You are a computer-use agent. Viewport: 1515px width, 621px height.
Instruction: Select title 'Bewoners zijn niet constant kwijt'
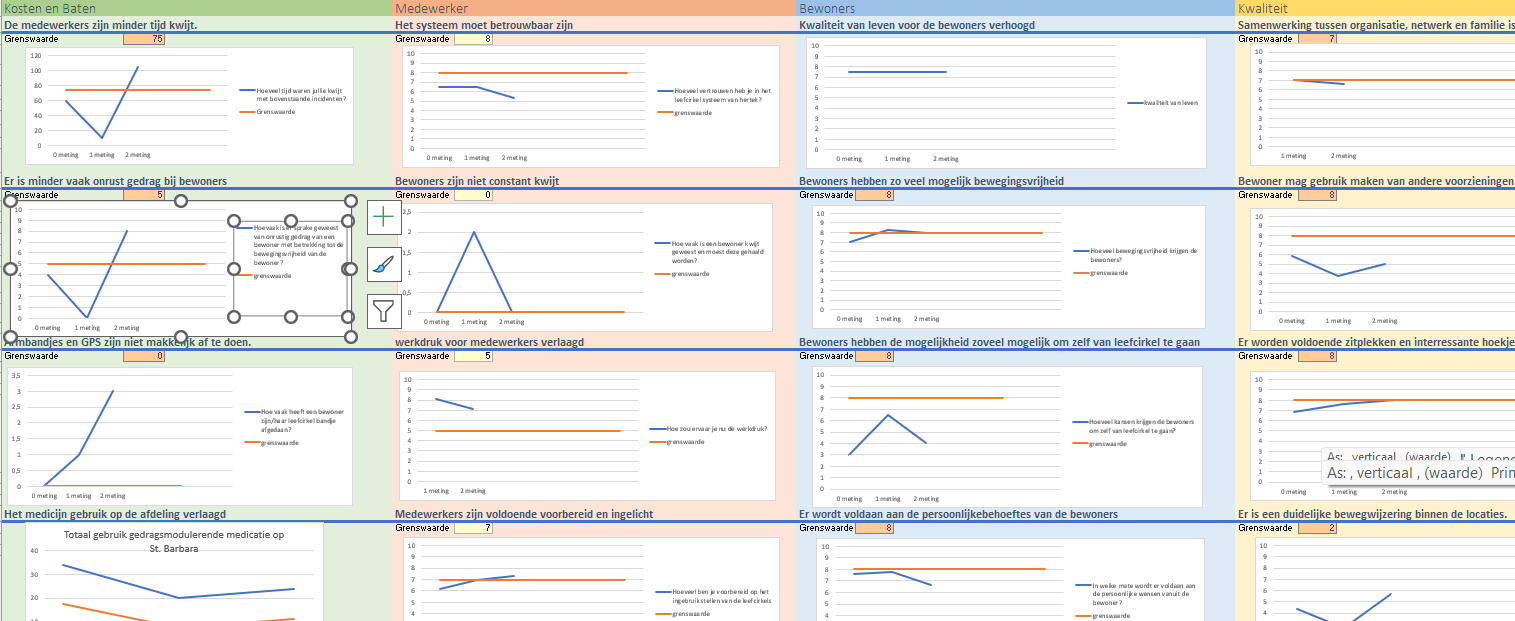pyautogui.click(x=477, y=181)
